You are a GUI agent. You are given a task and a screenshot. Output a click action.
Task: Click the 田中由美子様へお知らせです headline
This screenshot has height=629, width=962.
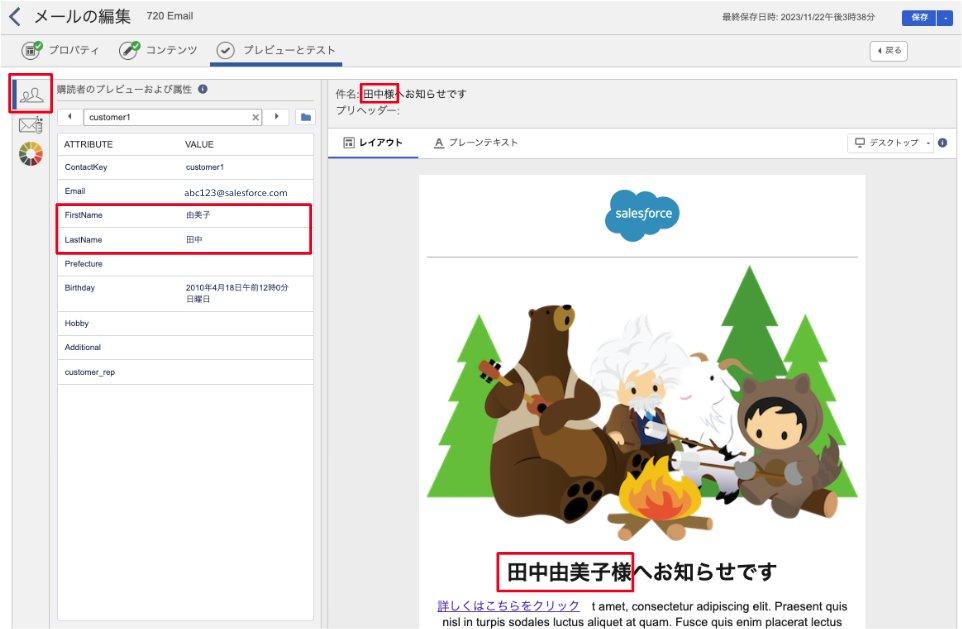(642, 572)
